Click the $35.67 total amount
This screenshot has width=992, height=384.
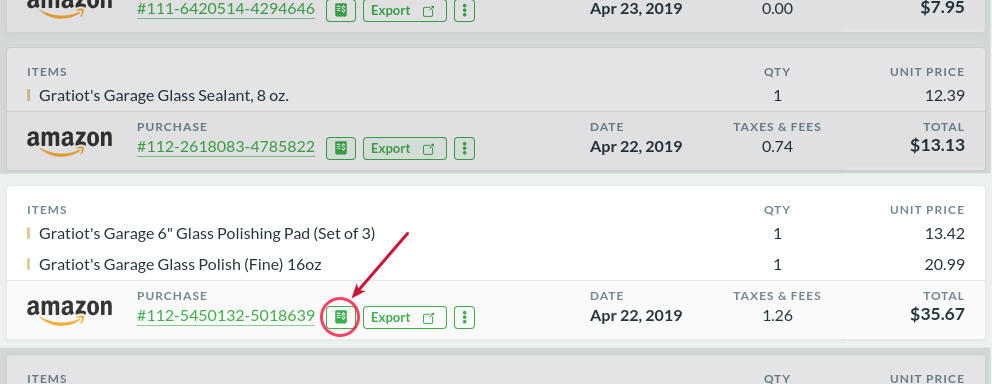tap(938, 314)
